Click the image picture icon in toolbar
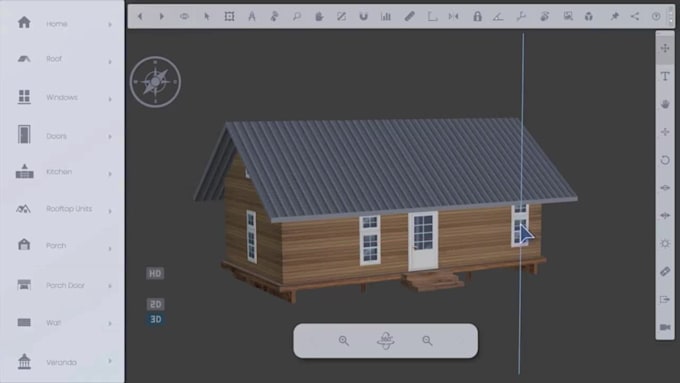680x383 pixels. 568,16
